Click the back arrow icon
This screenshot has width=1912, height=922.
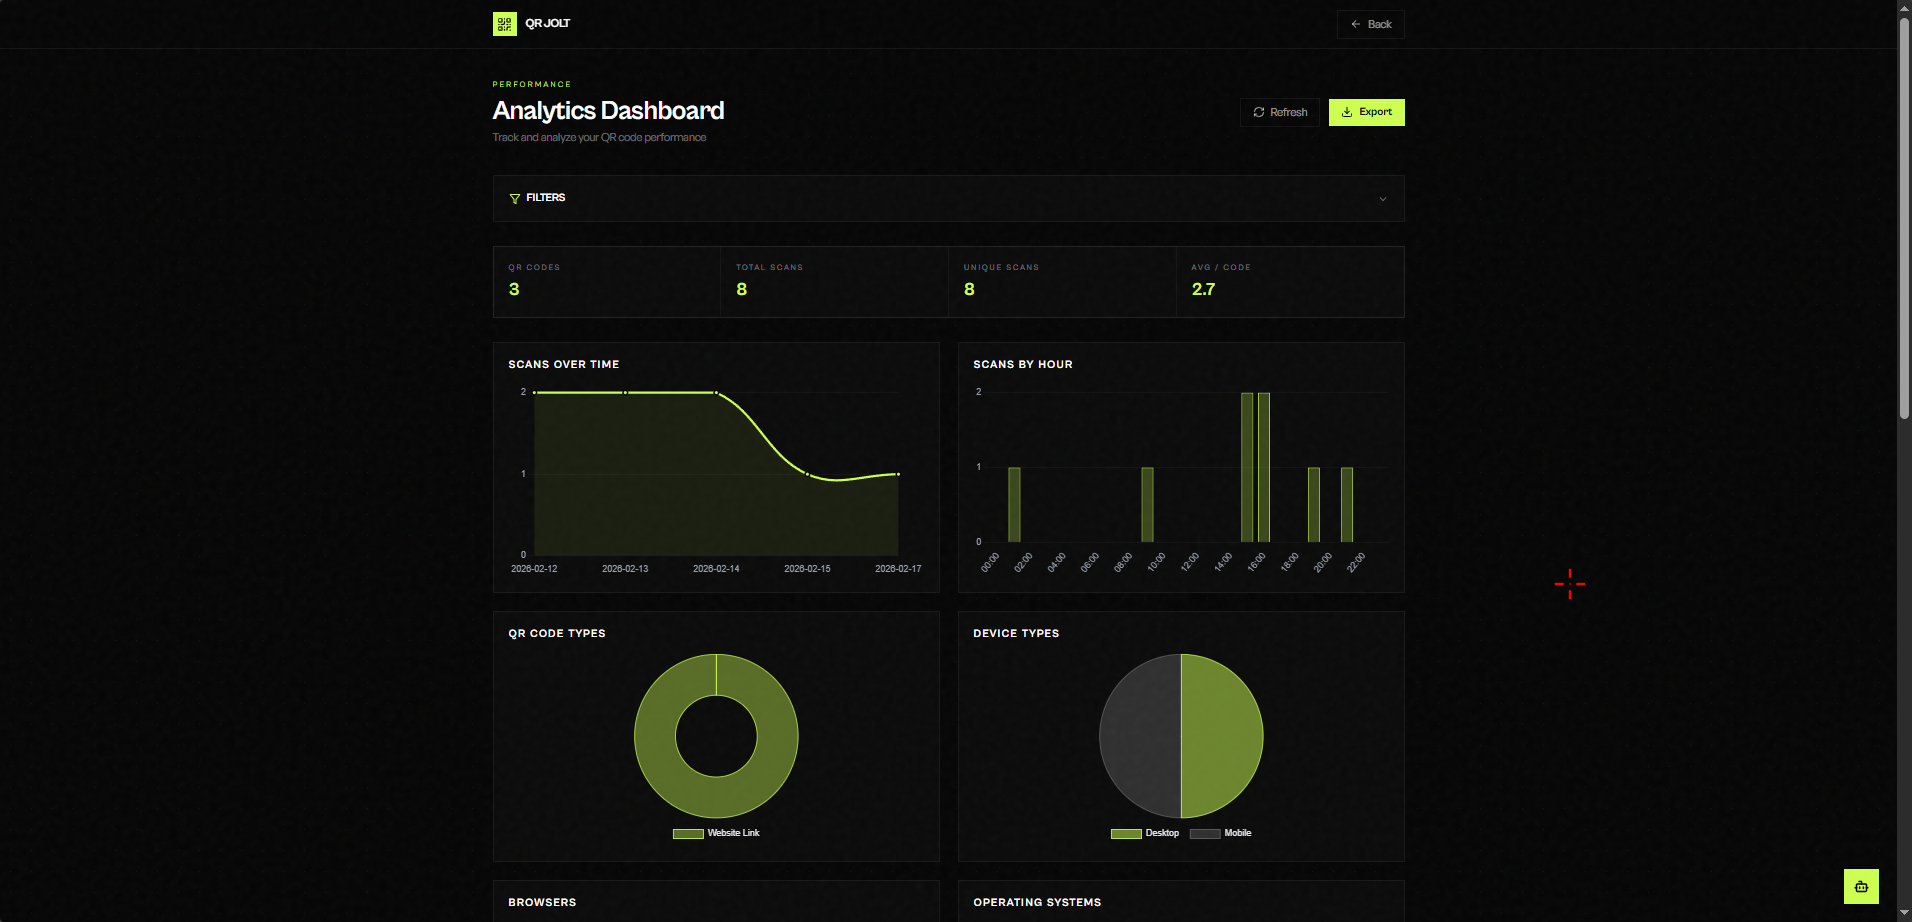coord(1355,23)
